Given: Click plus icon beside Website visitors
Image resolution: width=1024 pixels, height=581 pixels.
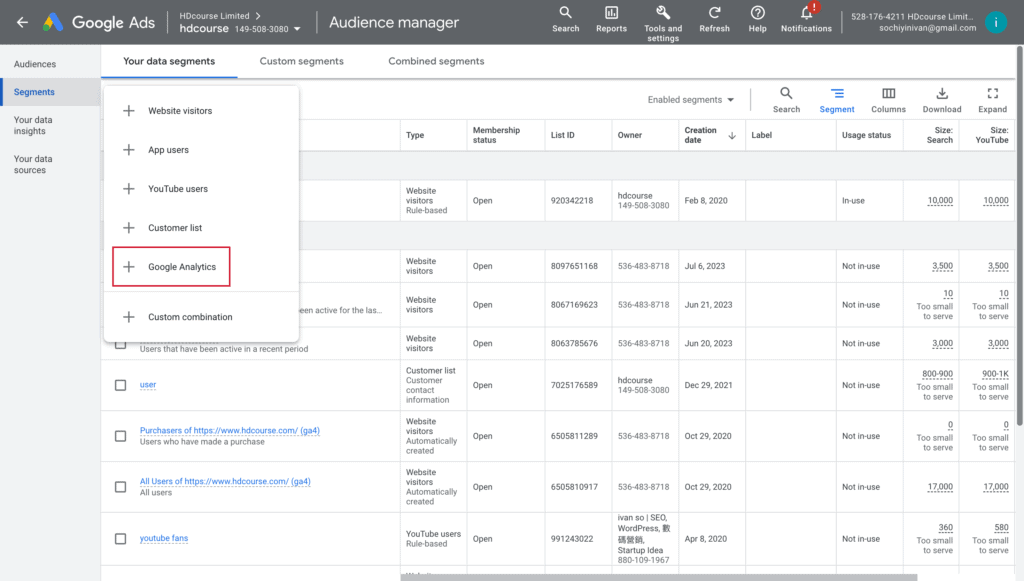Looking at the screenshot, I should 129,111.
